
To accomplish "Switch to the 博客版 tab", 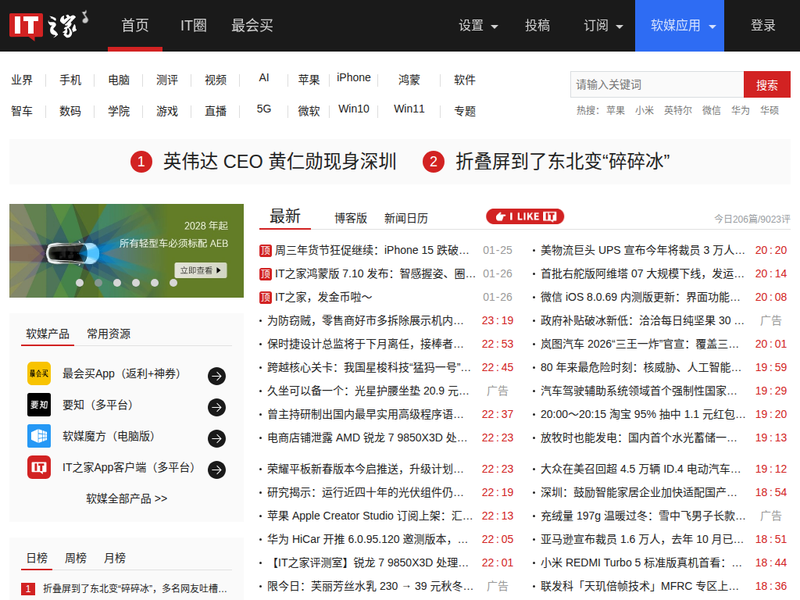I will (350, 218).
